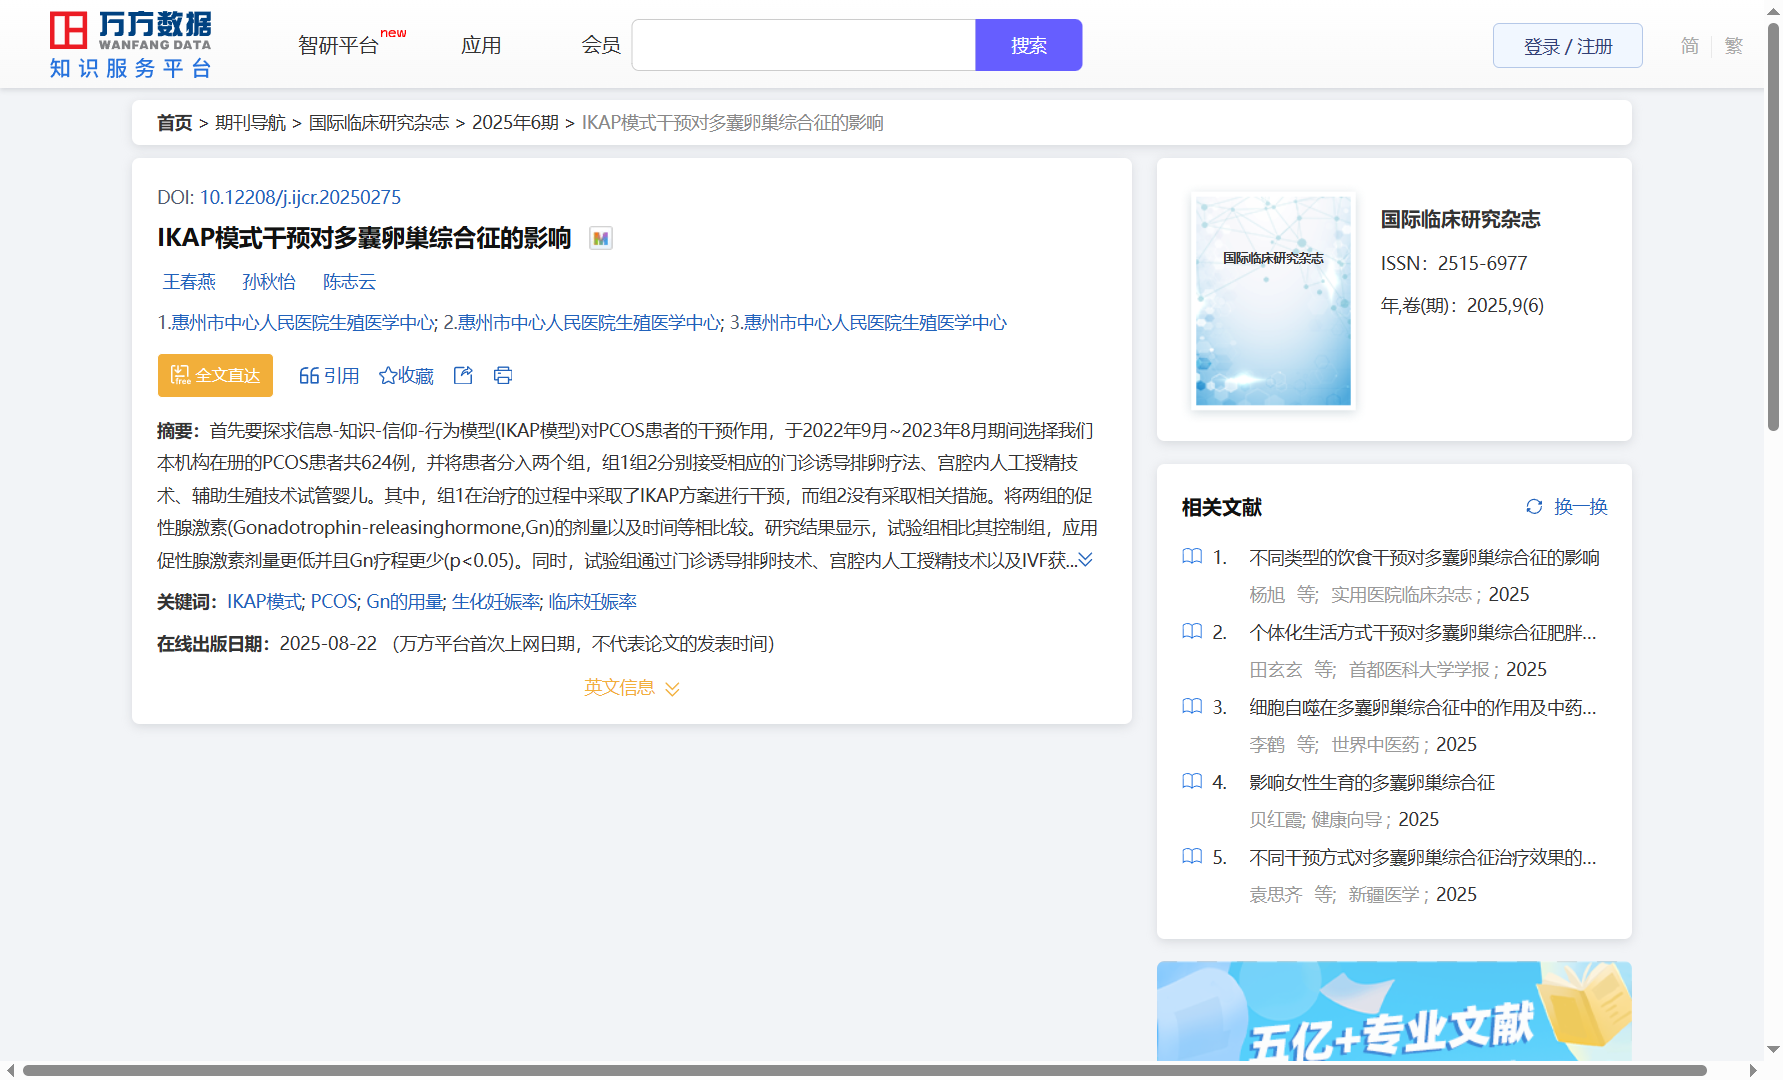This screenshot has width=1783, height=1080.
Task: Switch to simplified Chinese 简
Action: [1689, 46]
